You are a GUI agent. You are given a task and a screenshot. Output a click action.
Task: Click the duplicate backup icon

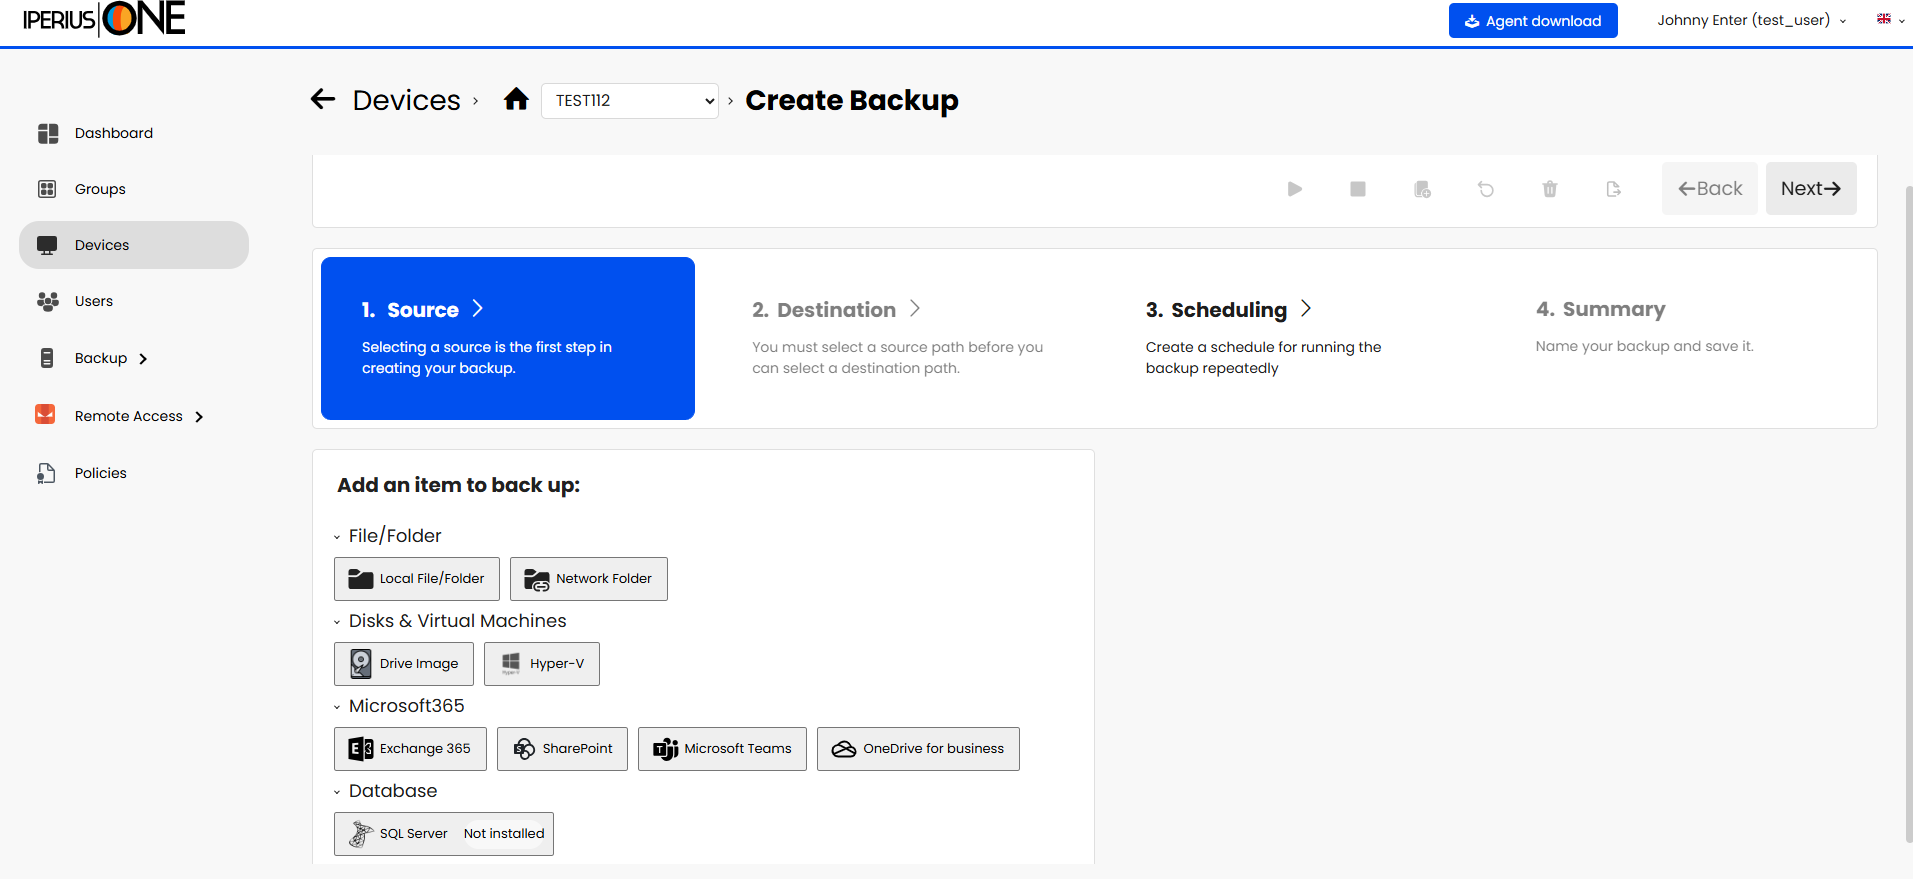[1422, 189]
